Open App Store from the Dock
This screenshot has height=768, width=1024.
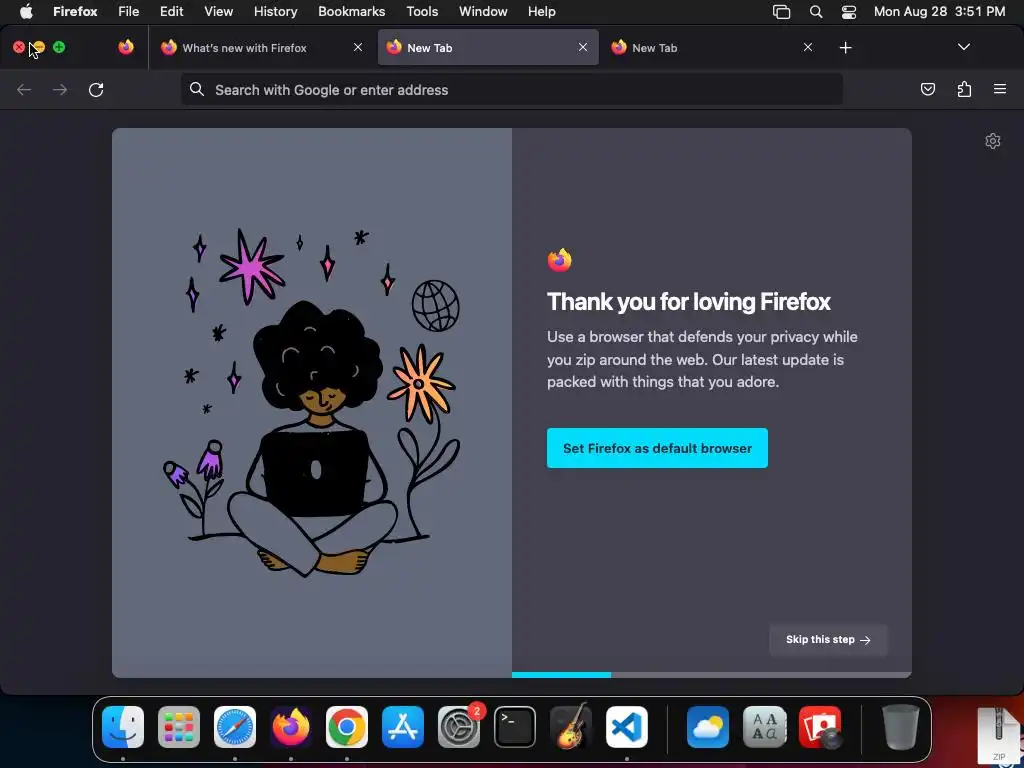[x=403, y=727]
